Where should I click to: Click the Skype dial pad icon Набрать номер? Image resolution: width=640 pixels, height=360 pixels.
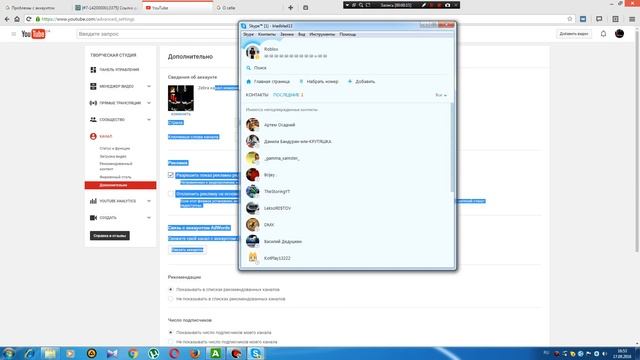coord(301,82)
